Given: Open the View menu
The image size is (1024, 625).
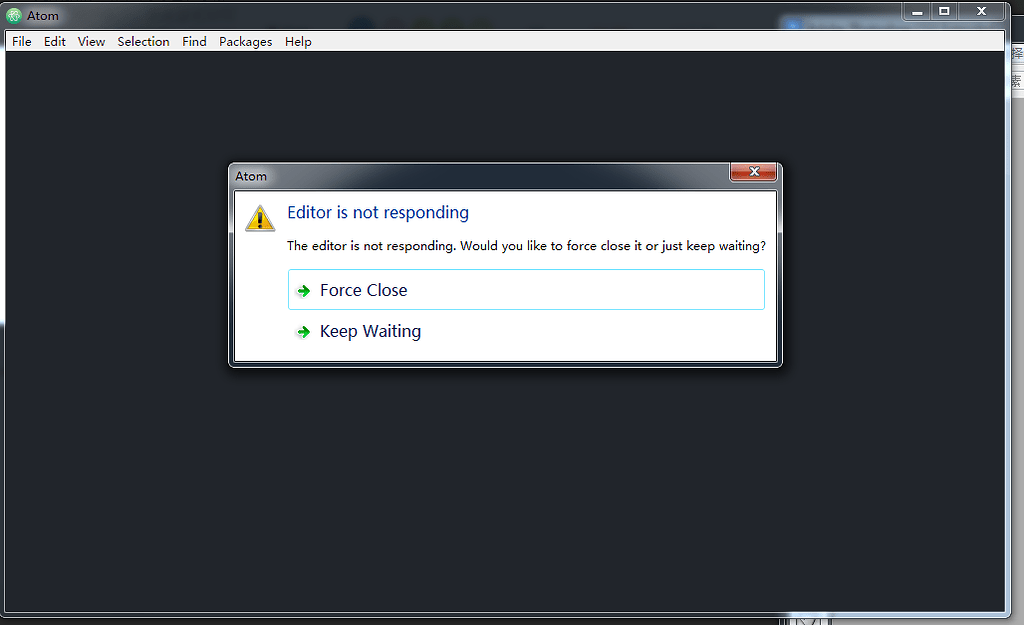Looking at the screenshot, I should (x=91, y=42).
